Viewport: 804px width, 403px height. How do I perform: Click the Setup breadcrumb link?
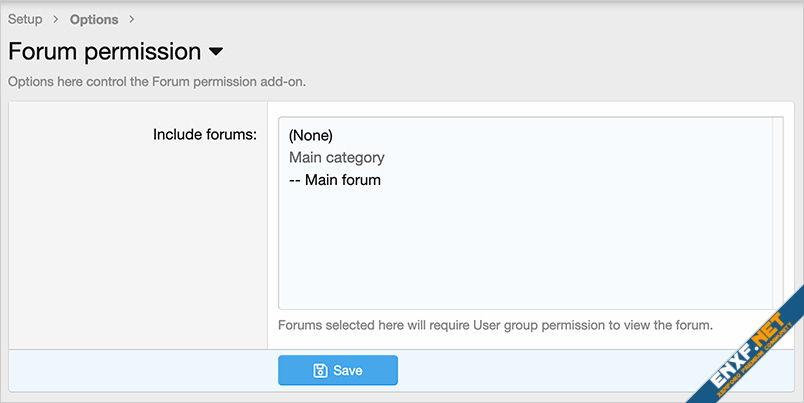point(25,19)
